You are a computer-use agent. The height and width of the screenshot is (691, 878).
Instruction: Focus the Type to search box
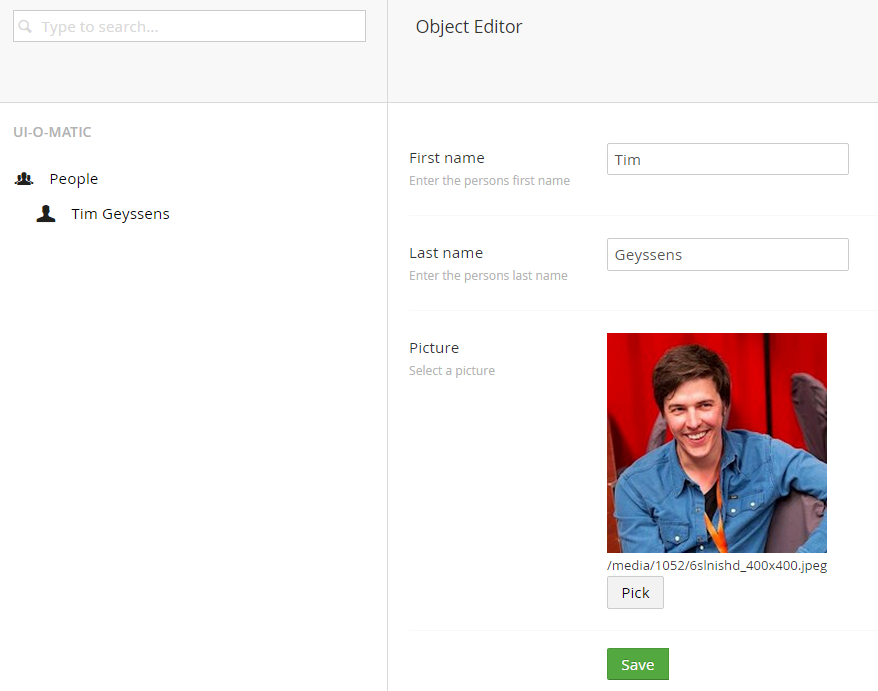189,26
